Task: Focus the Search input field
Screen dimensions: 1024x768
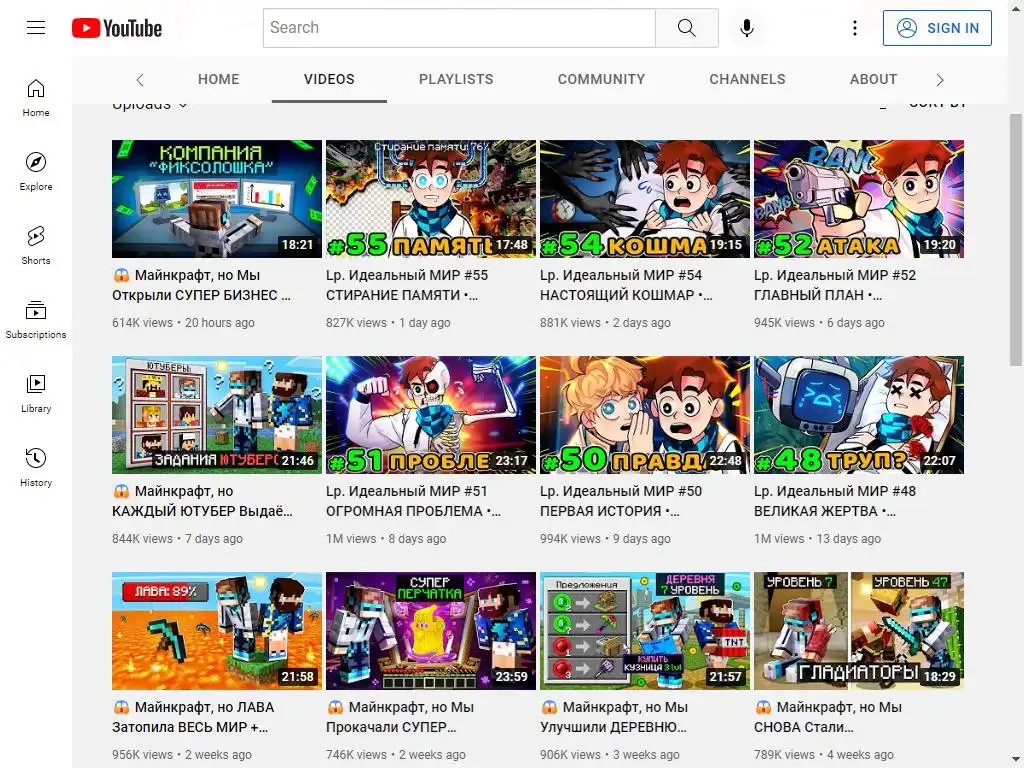Action: pyautogui.click(x=459, y=28)
